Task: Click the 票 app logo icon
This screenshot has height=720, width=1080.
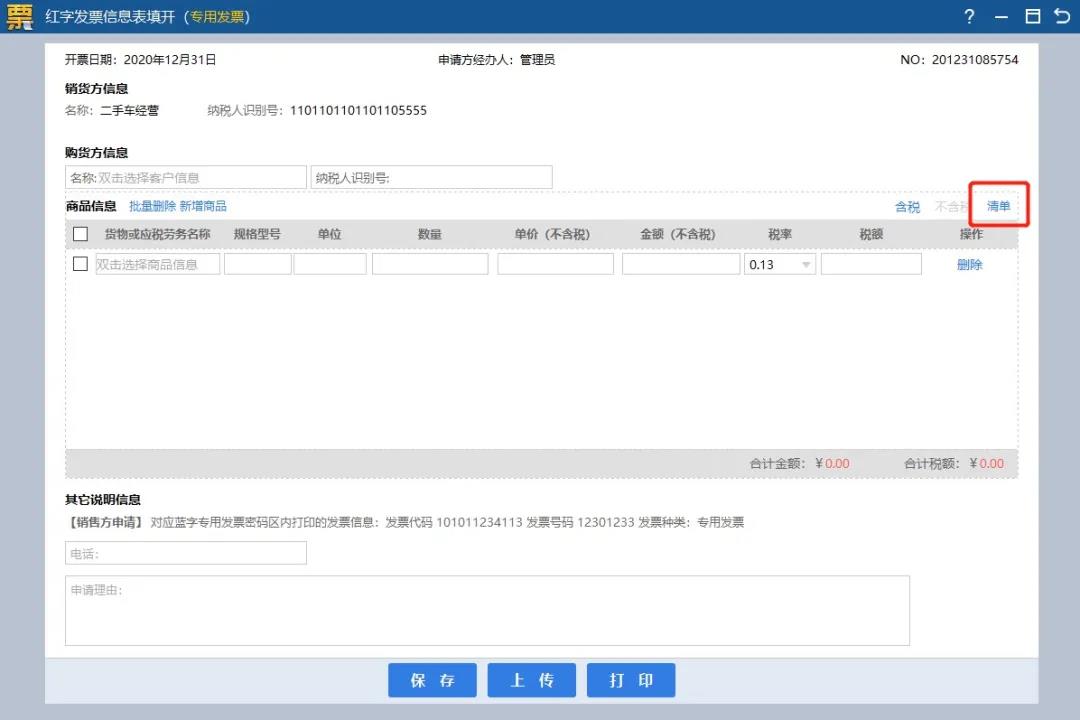Action: [x=17, y=17]
